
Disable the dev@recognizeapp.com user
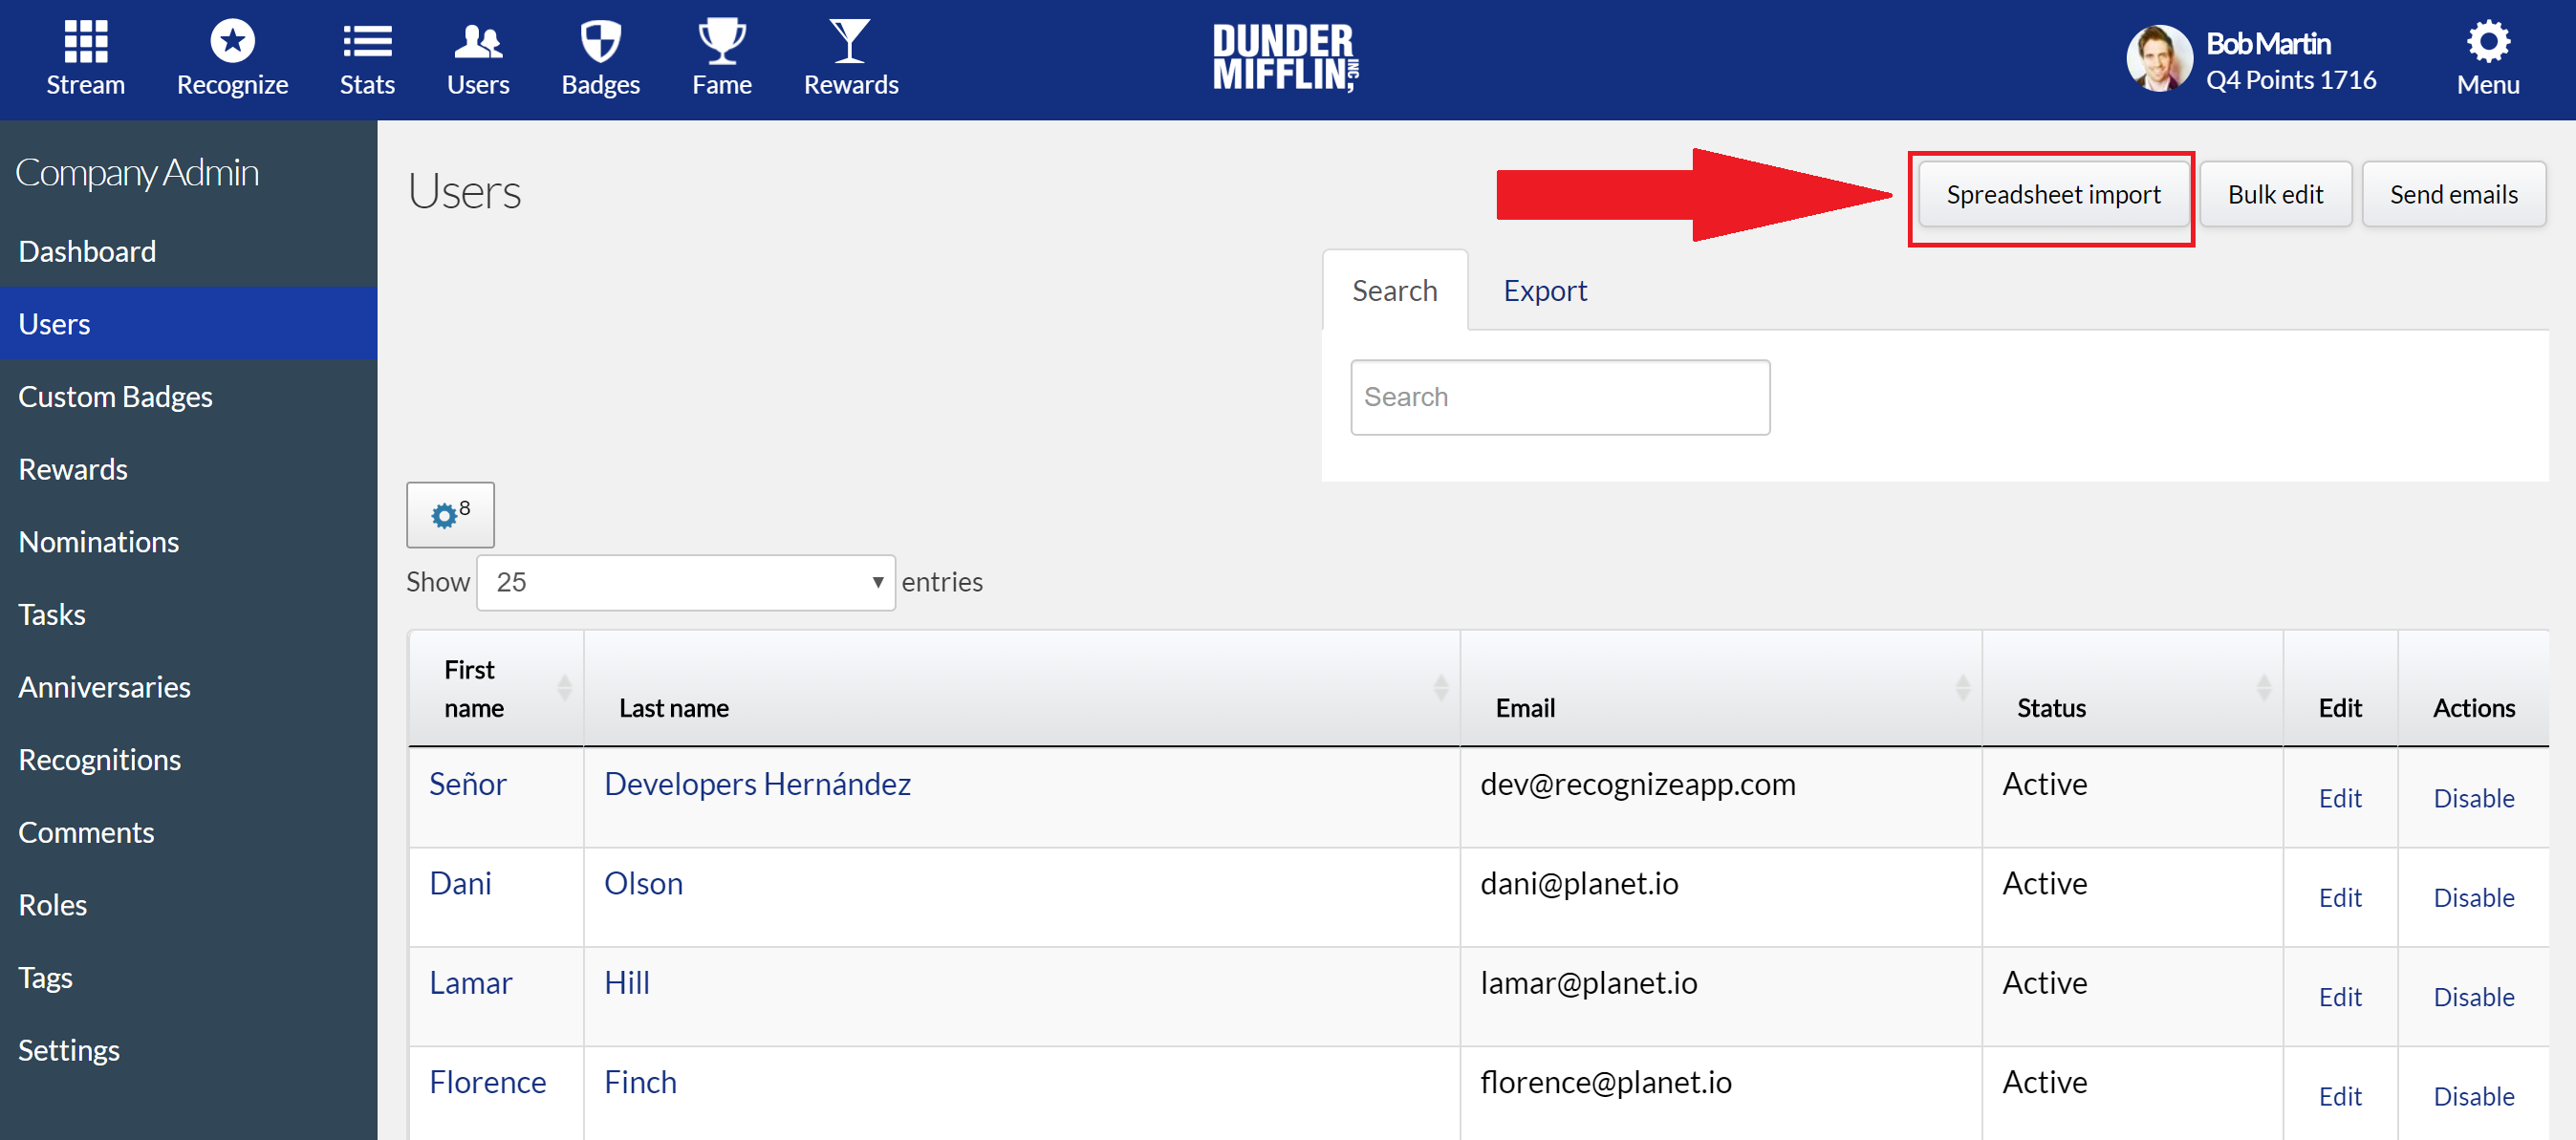pos(2474,798)
